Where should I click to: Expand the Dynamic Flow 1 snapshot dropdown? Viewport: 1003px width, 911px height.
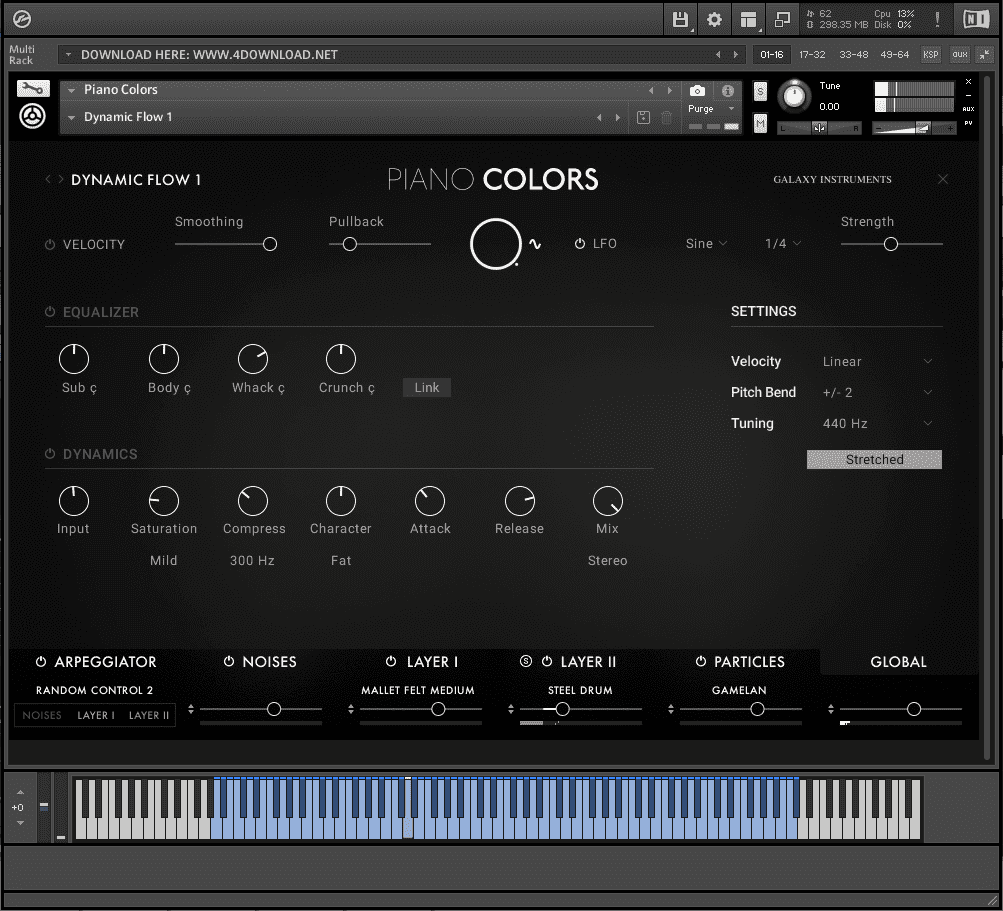(72, 117)
